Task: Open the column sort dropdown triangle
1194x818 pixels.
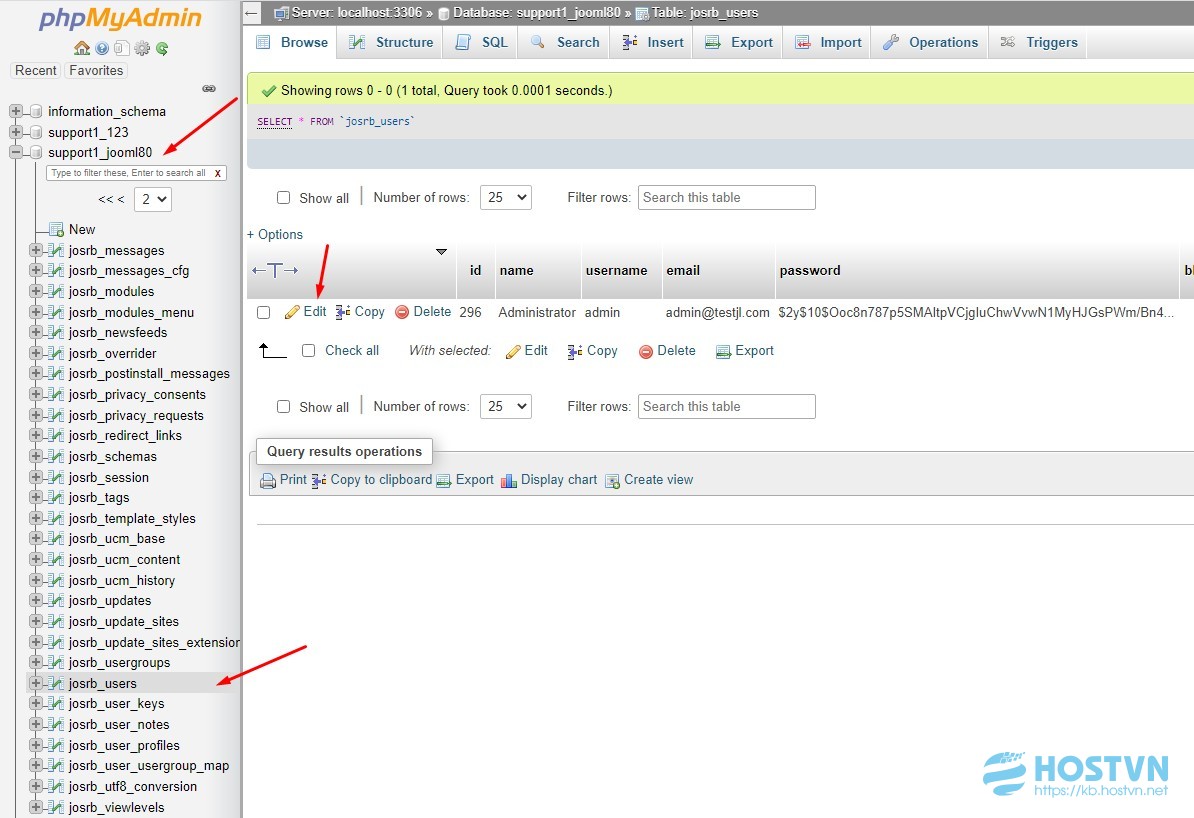Action: (441, 251)
